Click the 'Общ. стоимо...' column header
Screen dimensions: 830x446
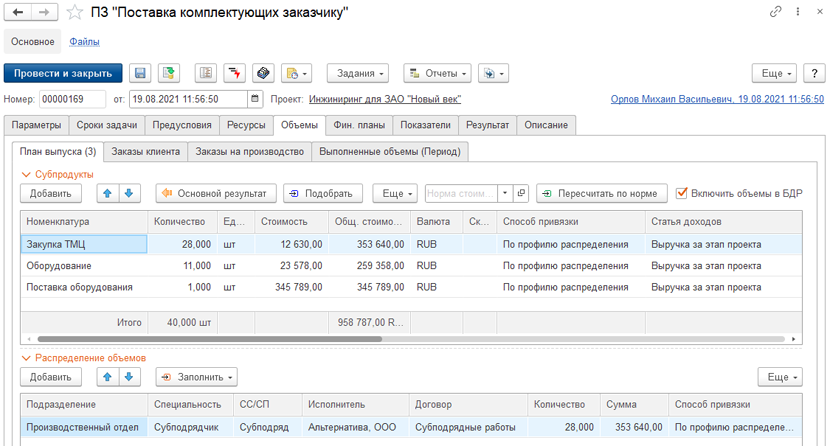tap(368, 222)
